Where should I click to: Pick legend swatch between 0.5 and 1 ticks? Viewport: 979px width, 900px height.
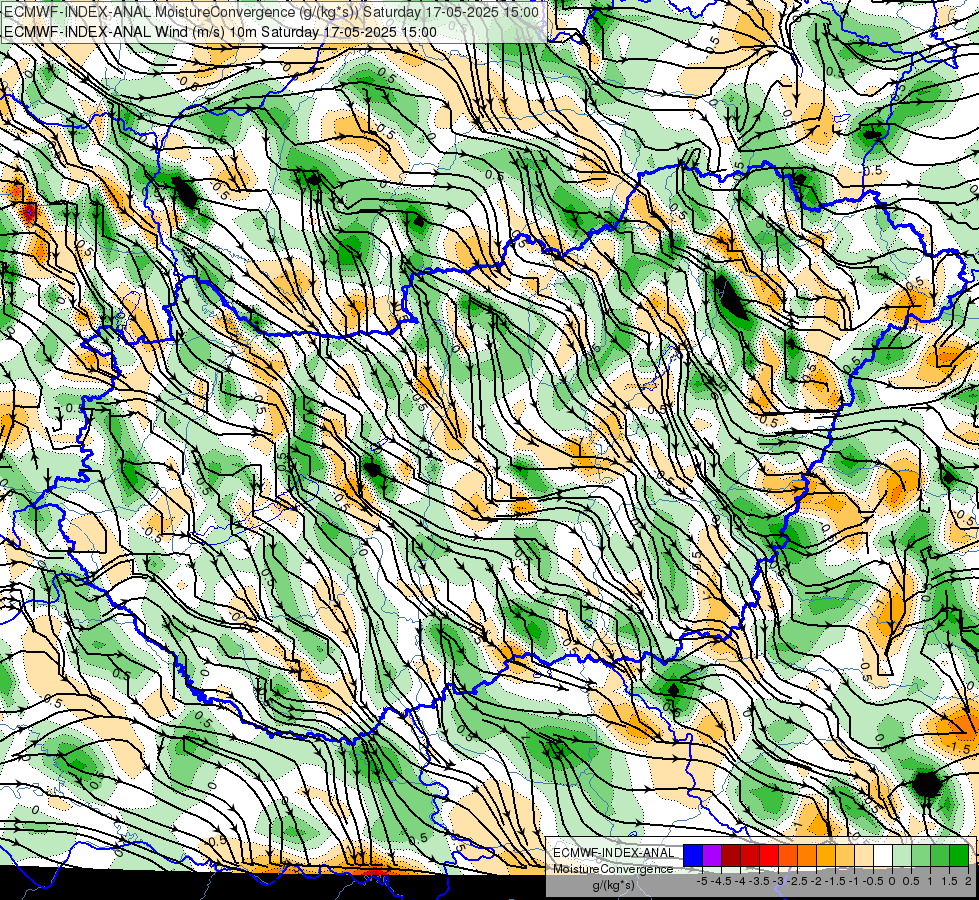click(x=921, y=855)
